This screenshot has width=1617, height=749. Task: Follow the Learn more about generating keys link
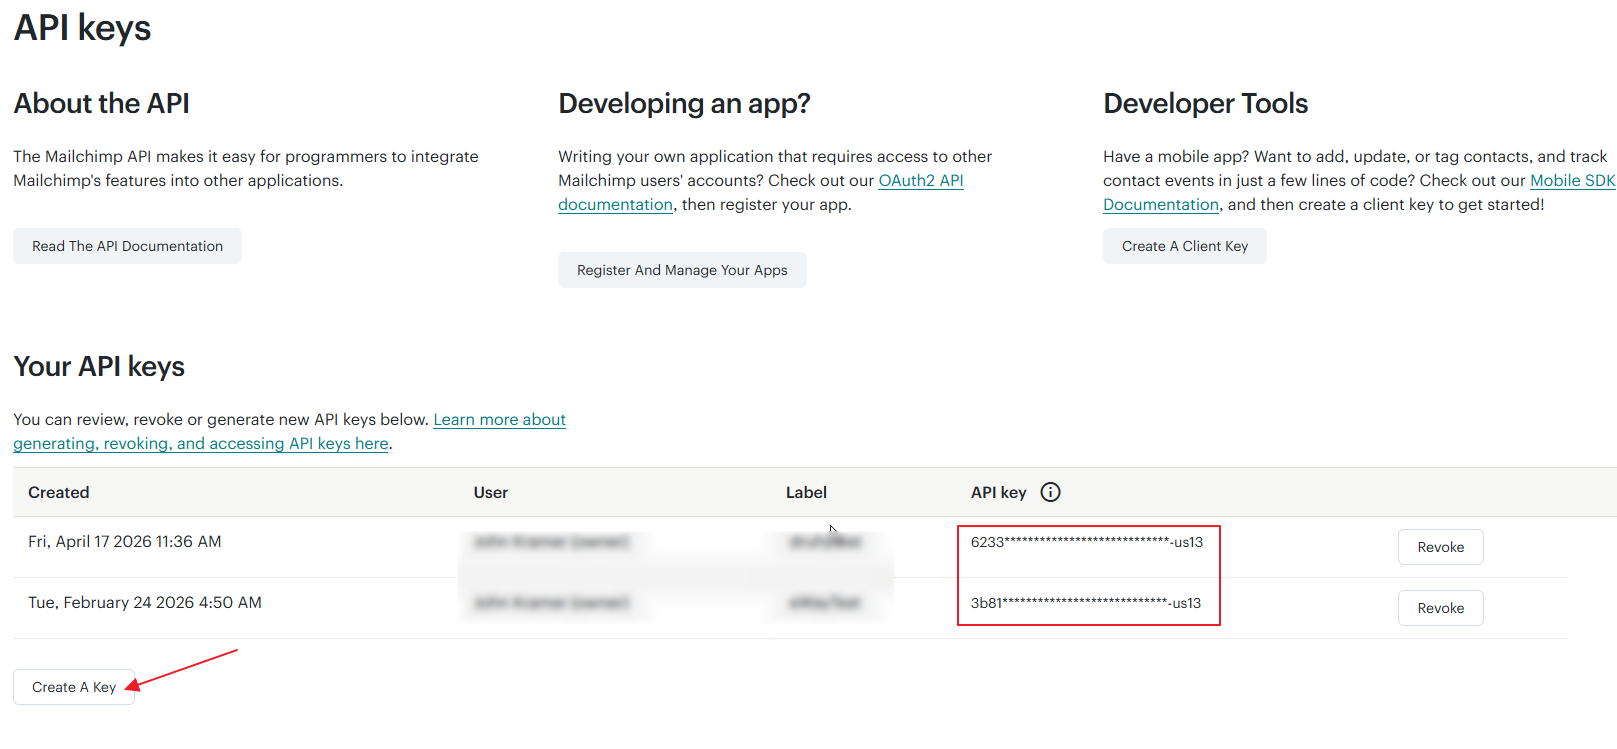click(x=499, y=420)
